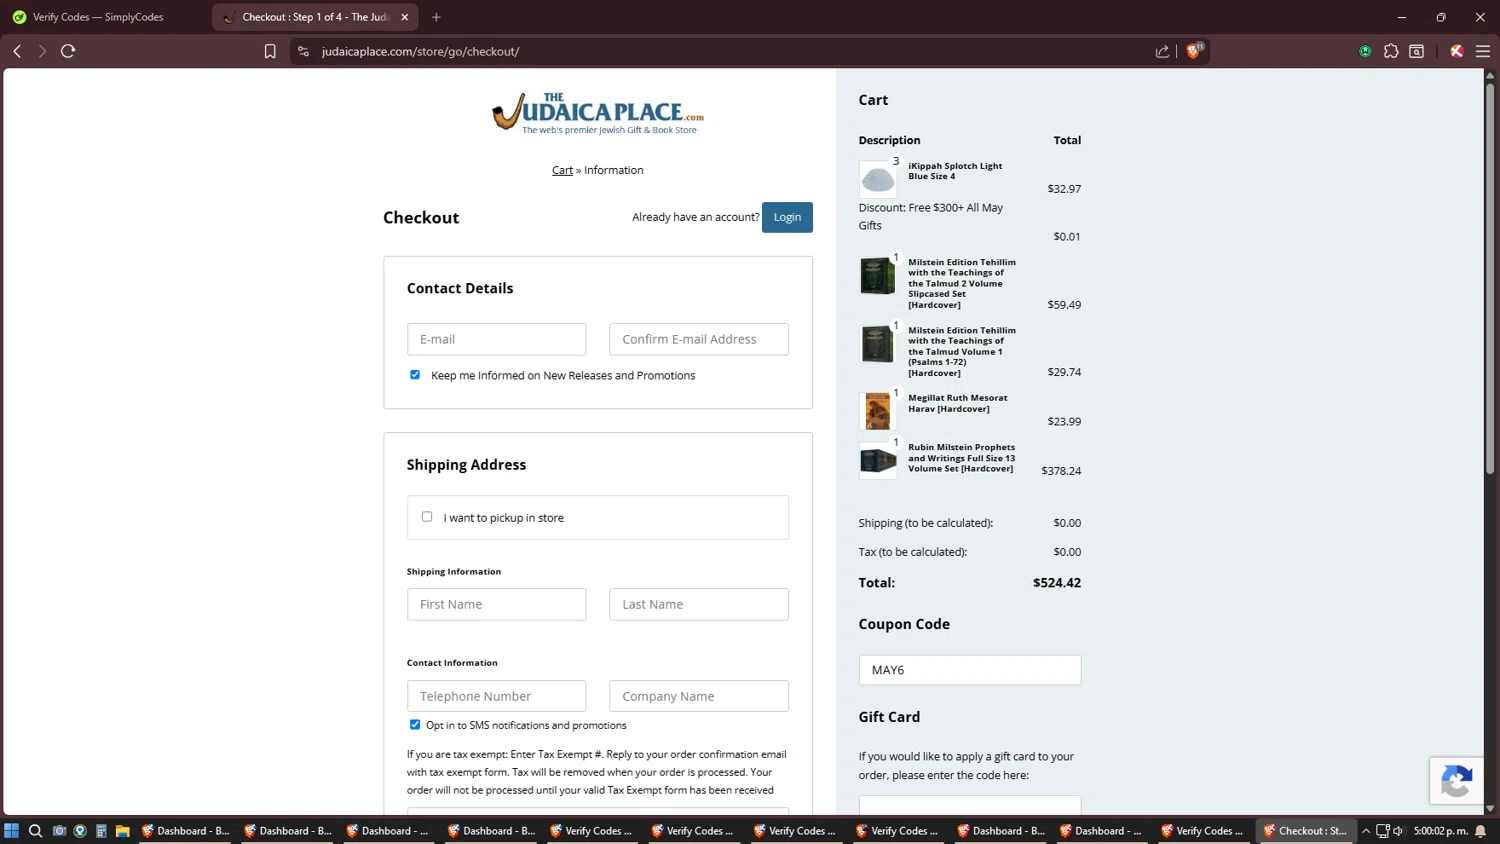Open Windows taskbar search
Image resolution: width=1500 pixels, height=844 pixels.
click(35, 831)
